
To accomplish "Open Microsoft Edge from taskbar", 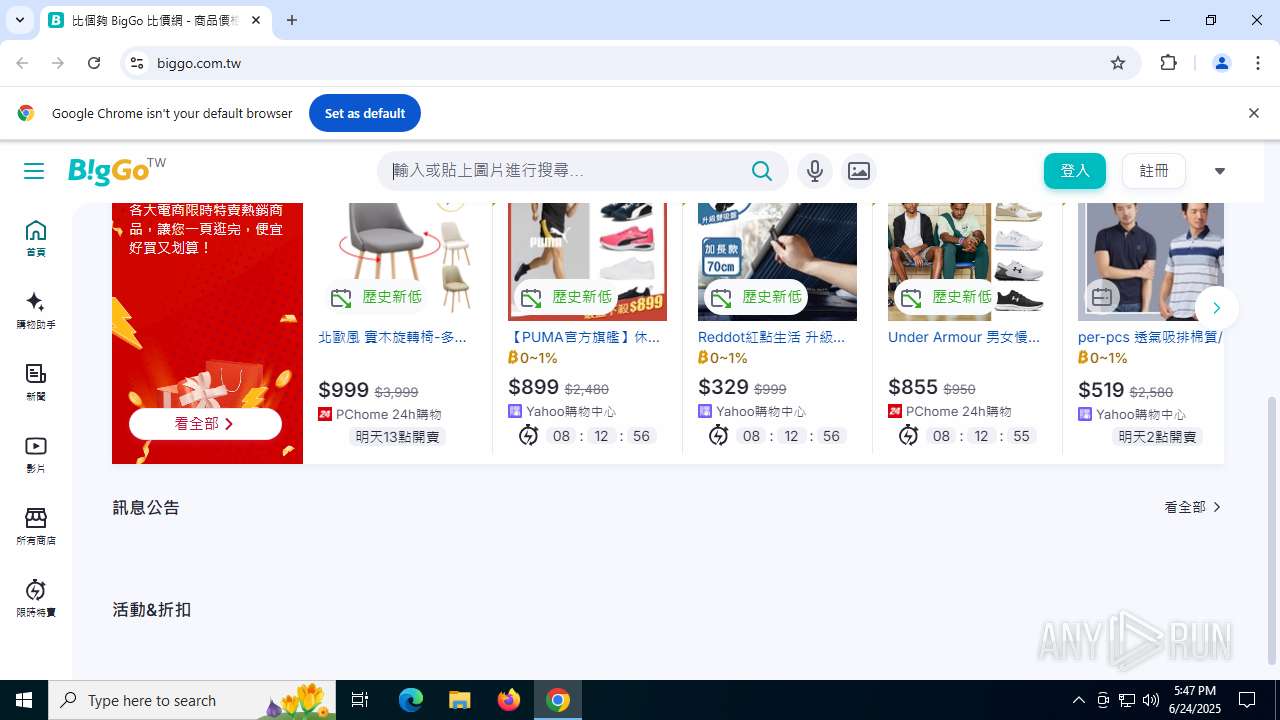I will (x=411, y=700).
